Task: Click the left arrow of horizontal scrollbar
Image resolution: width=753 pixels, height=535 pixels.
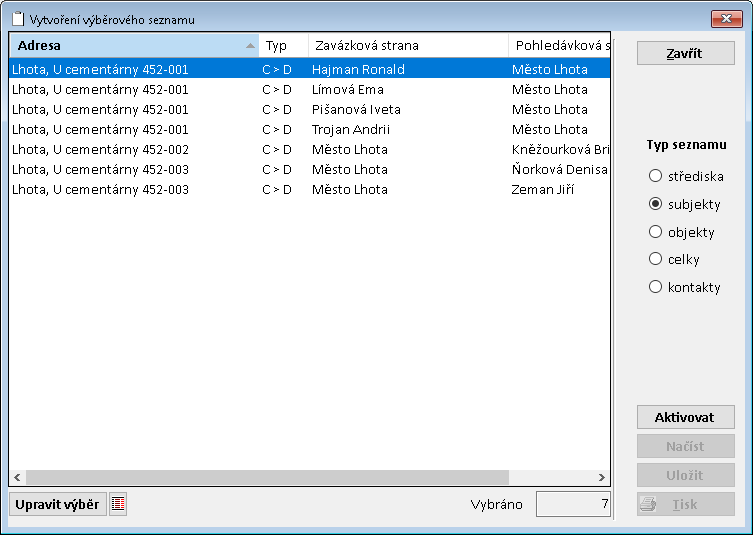Action: [18, 478]
